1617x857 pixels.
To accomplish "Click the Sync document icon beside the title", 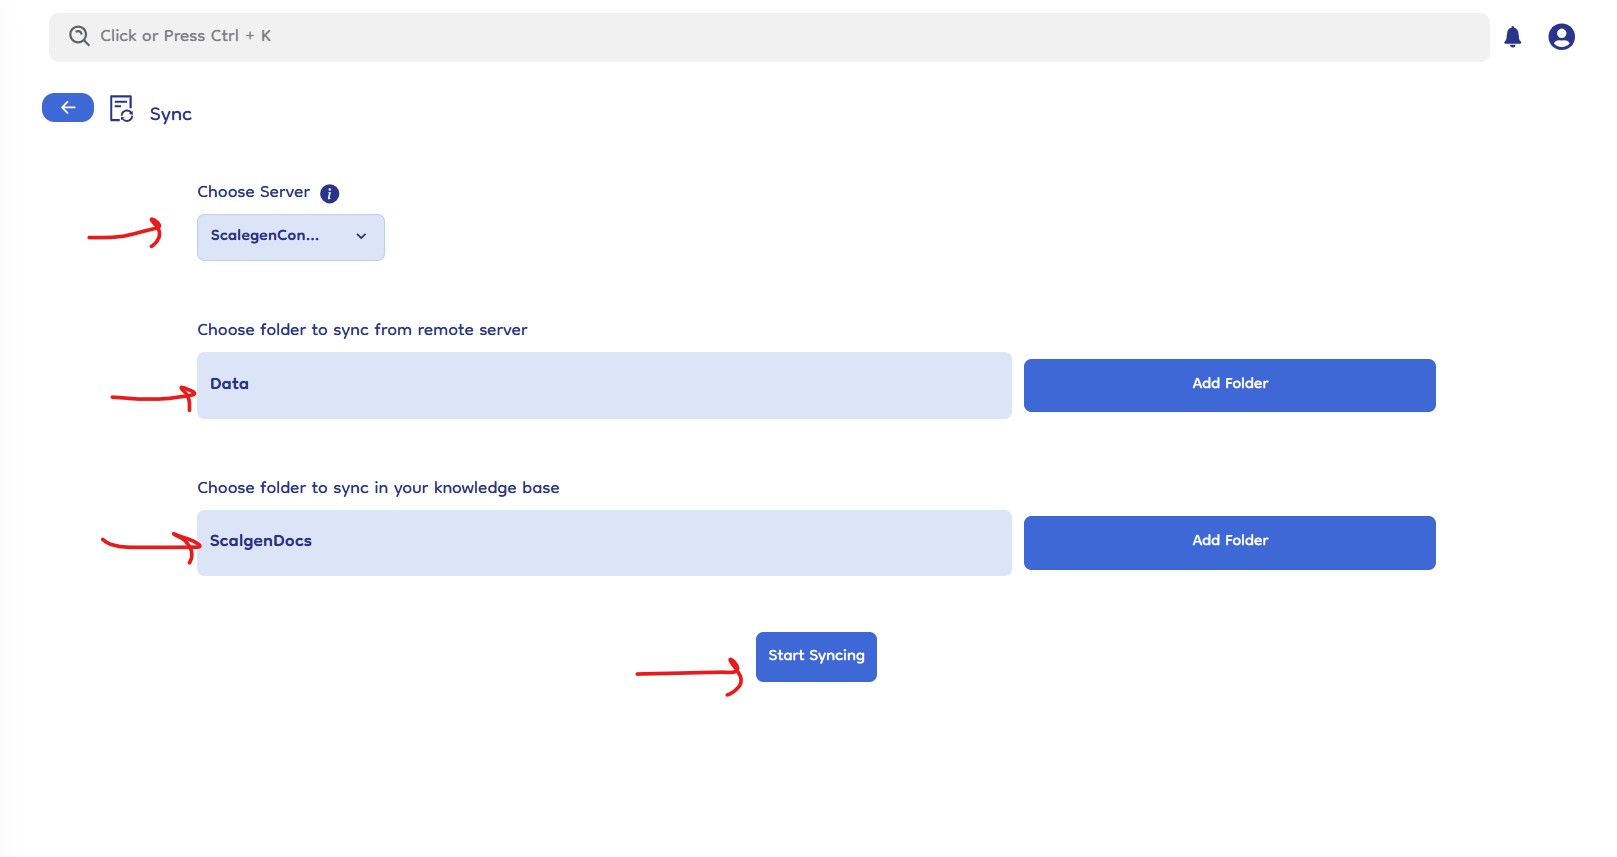I will pos(121,109).
